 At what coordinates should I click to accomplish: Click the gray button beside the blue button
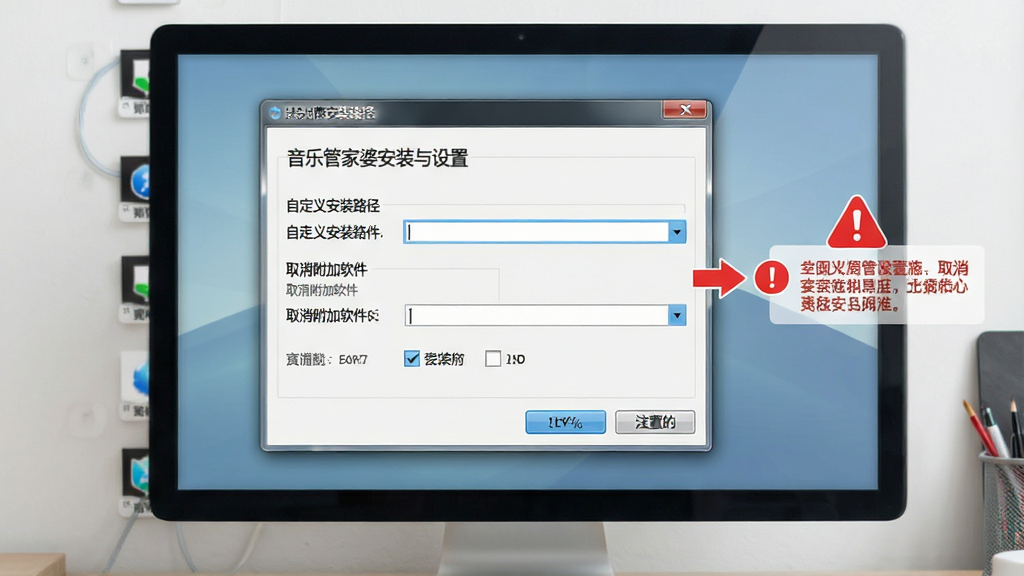655,423
